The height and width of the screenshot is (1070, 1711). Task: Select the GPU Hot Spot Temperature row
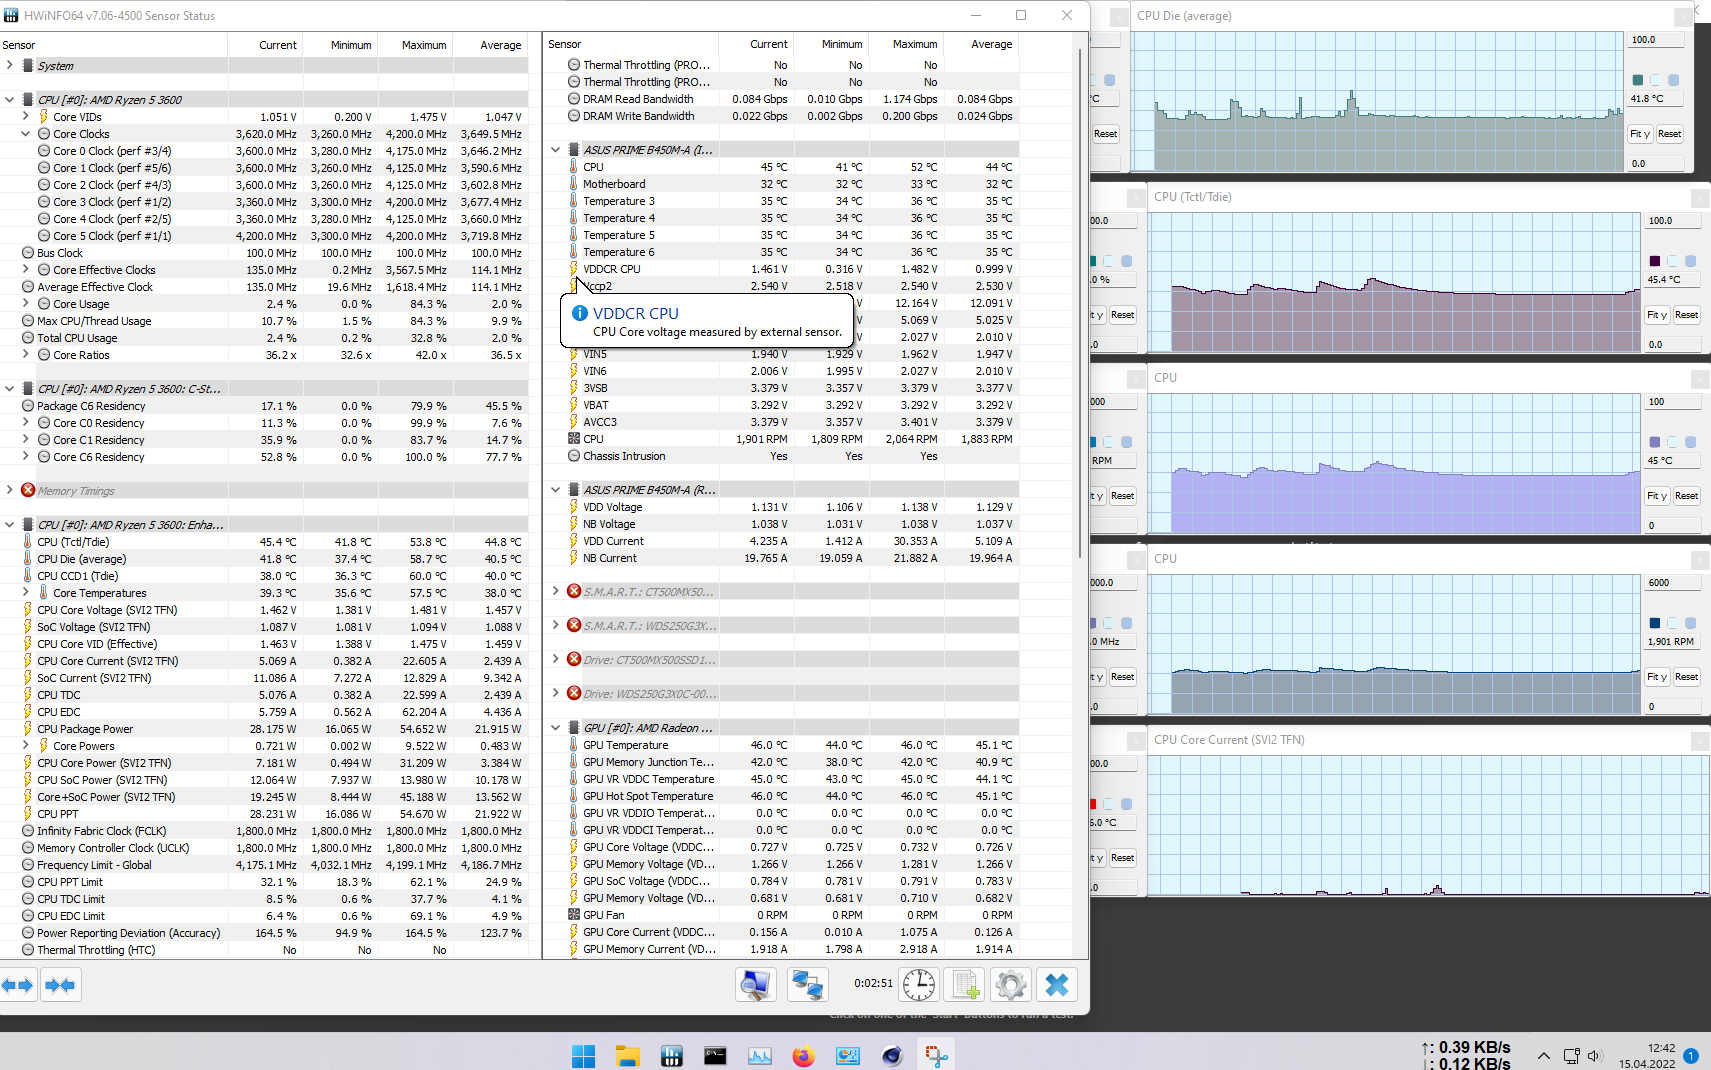tap(782, 796)
